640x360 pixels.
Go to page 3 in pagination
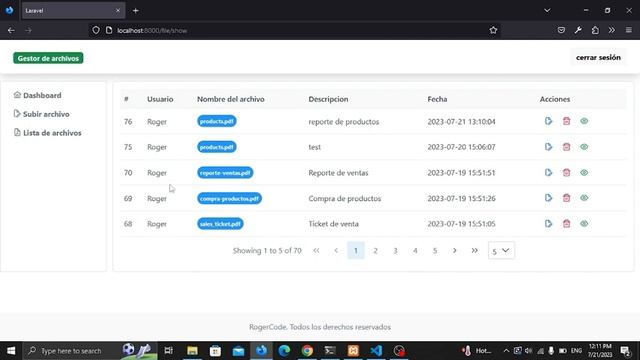[x=395, y=251]
